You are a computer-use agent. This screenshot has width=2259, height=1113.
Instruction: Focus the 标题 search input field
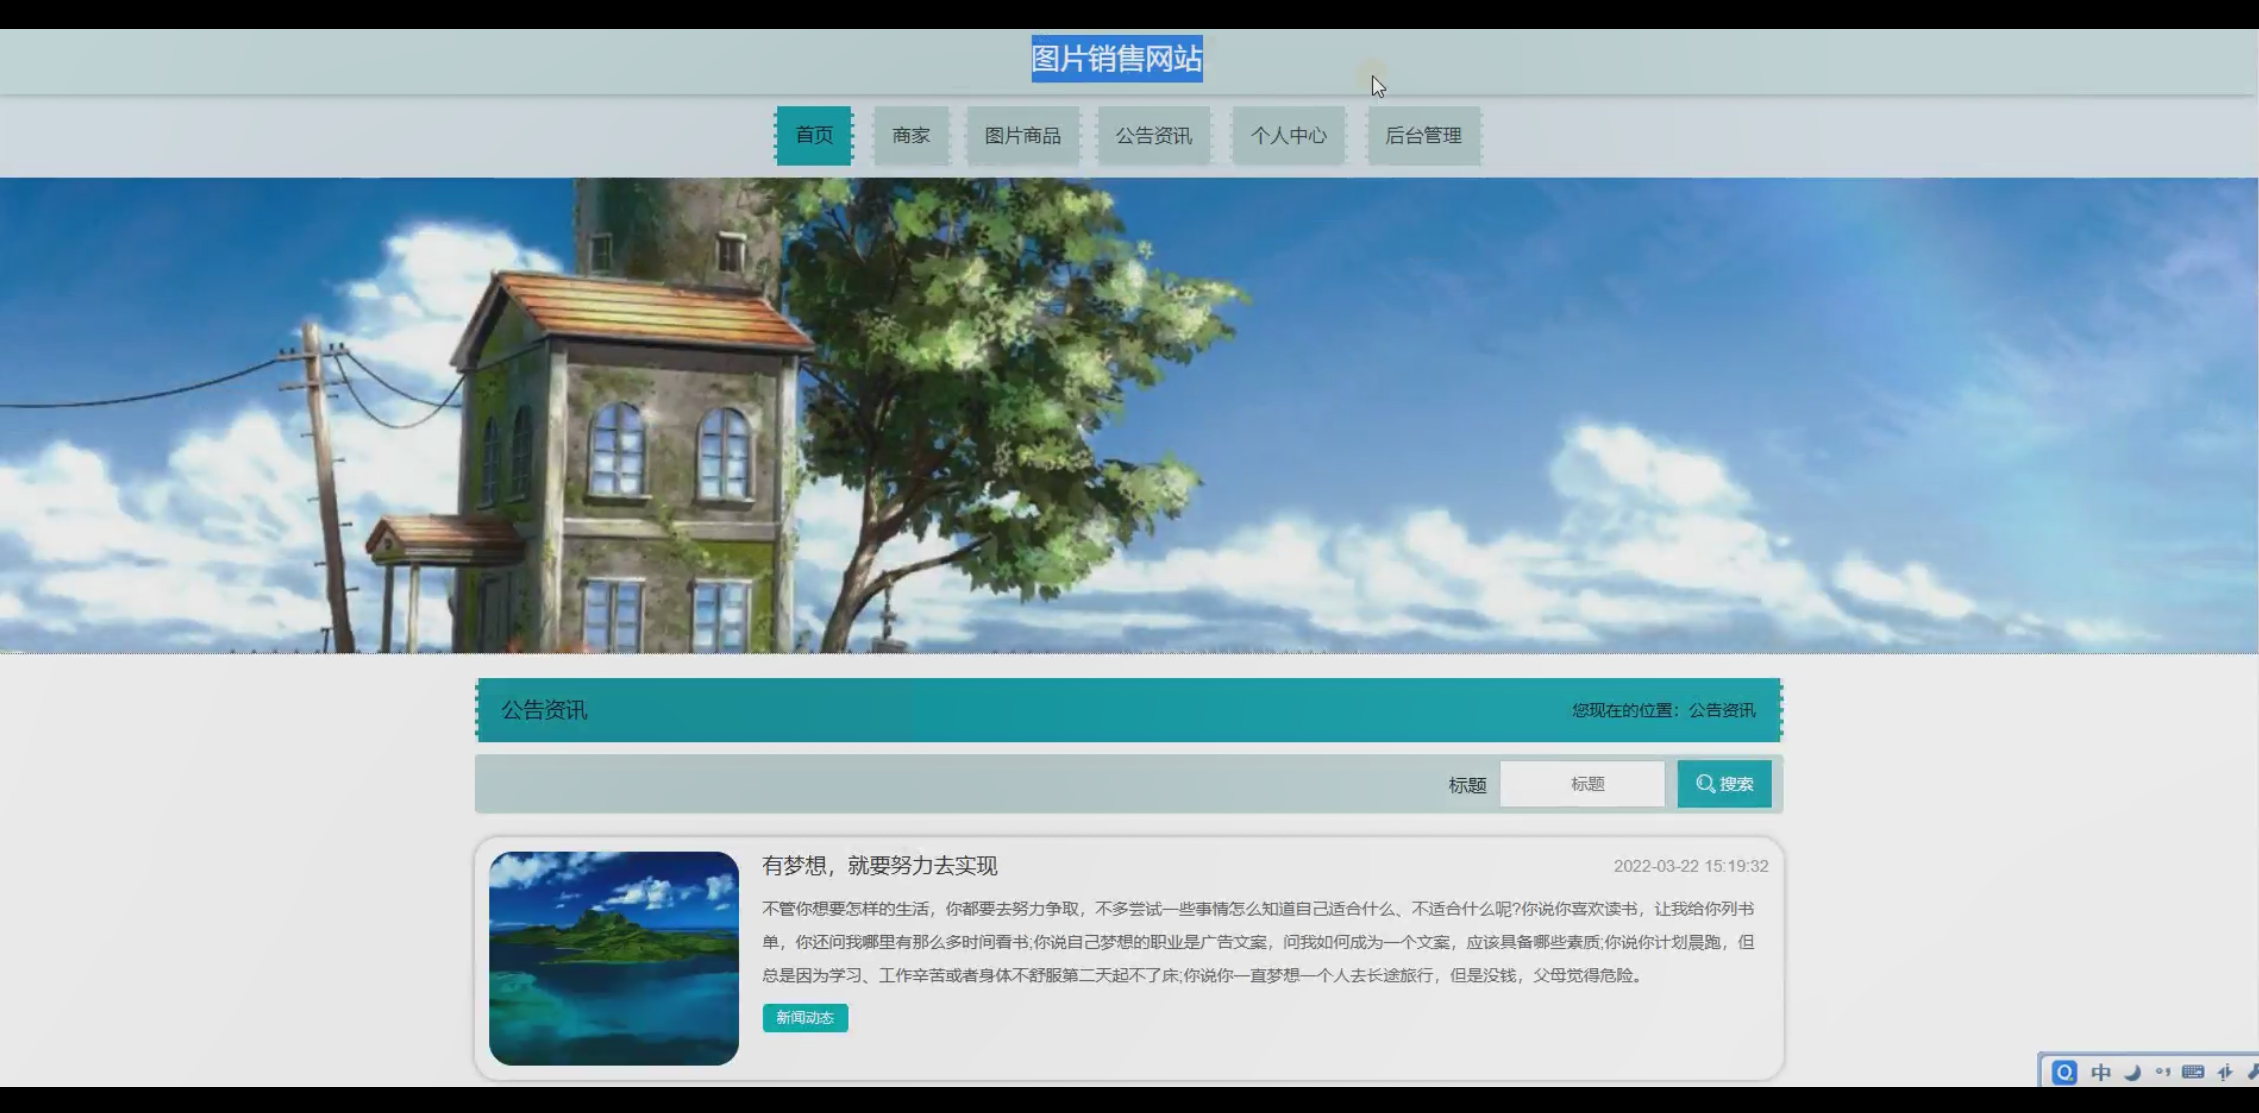tap(1582, 784)
